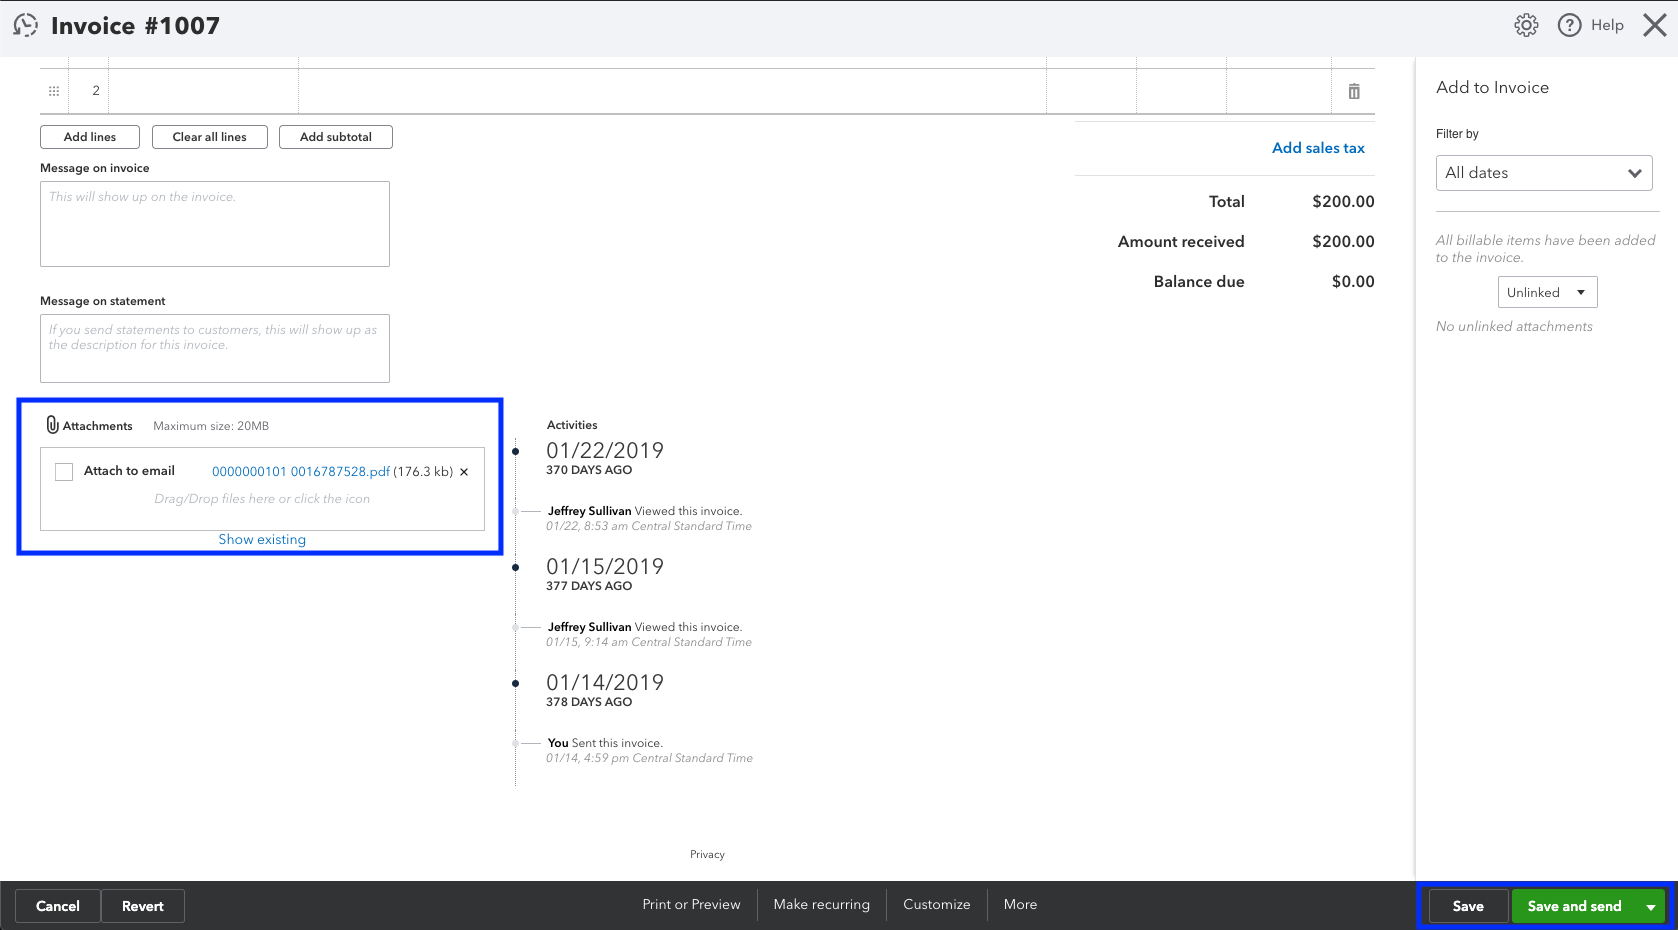Click the No unlinked attachments text
Viewport: 1678px width, 930px height.
[1514, 327]
